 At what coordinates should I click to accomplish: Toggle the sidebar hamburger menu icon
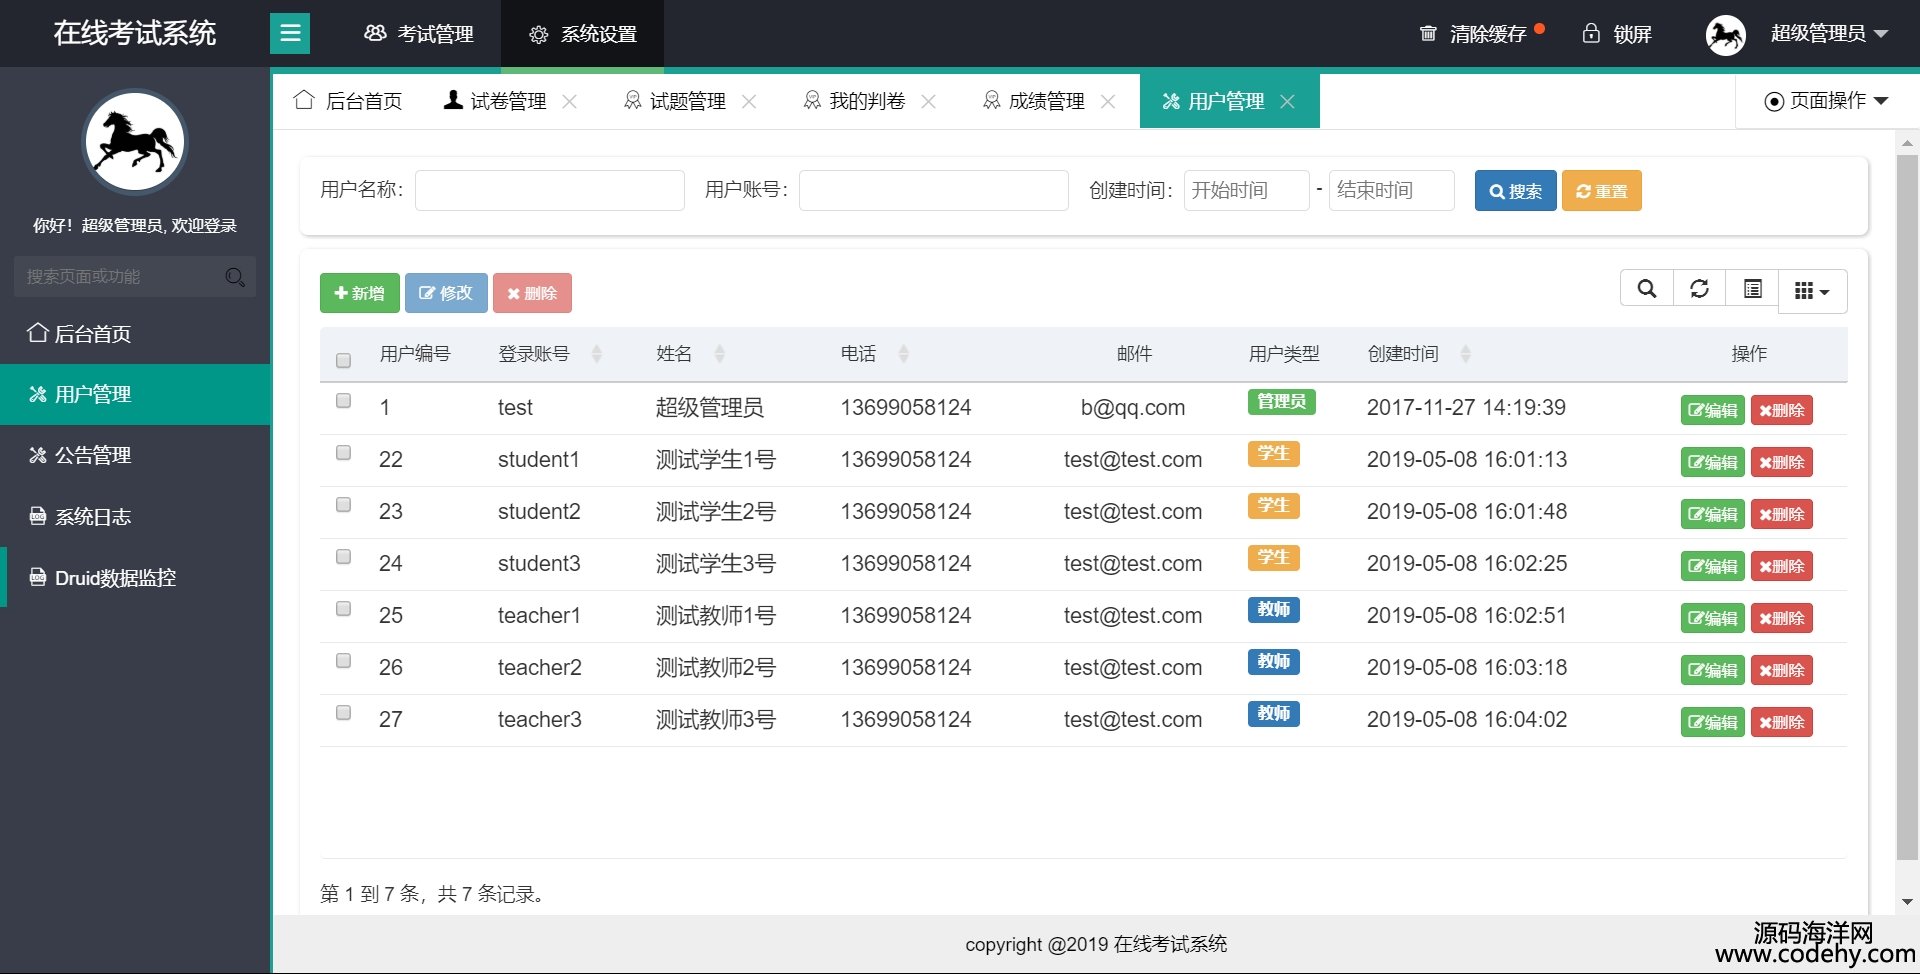click(x=290, y=34)
